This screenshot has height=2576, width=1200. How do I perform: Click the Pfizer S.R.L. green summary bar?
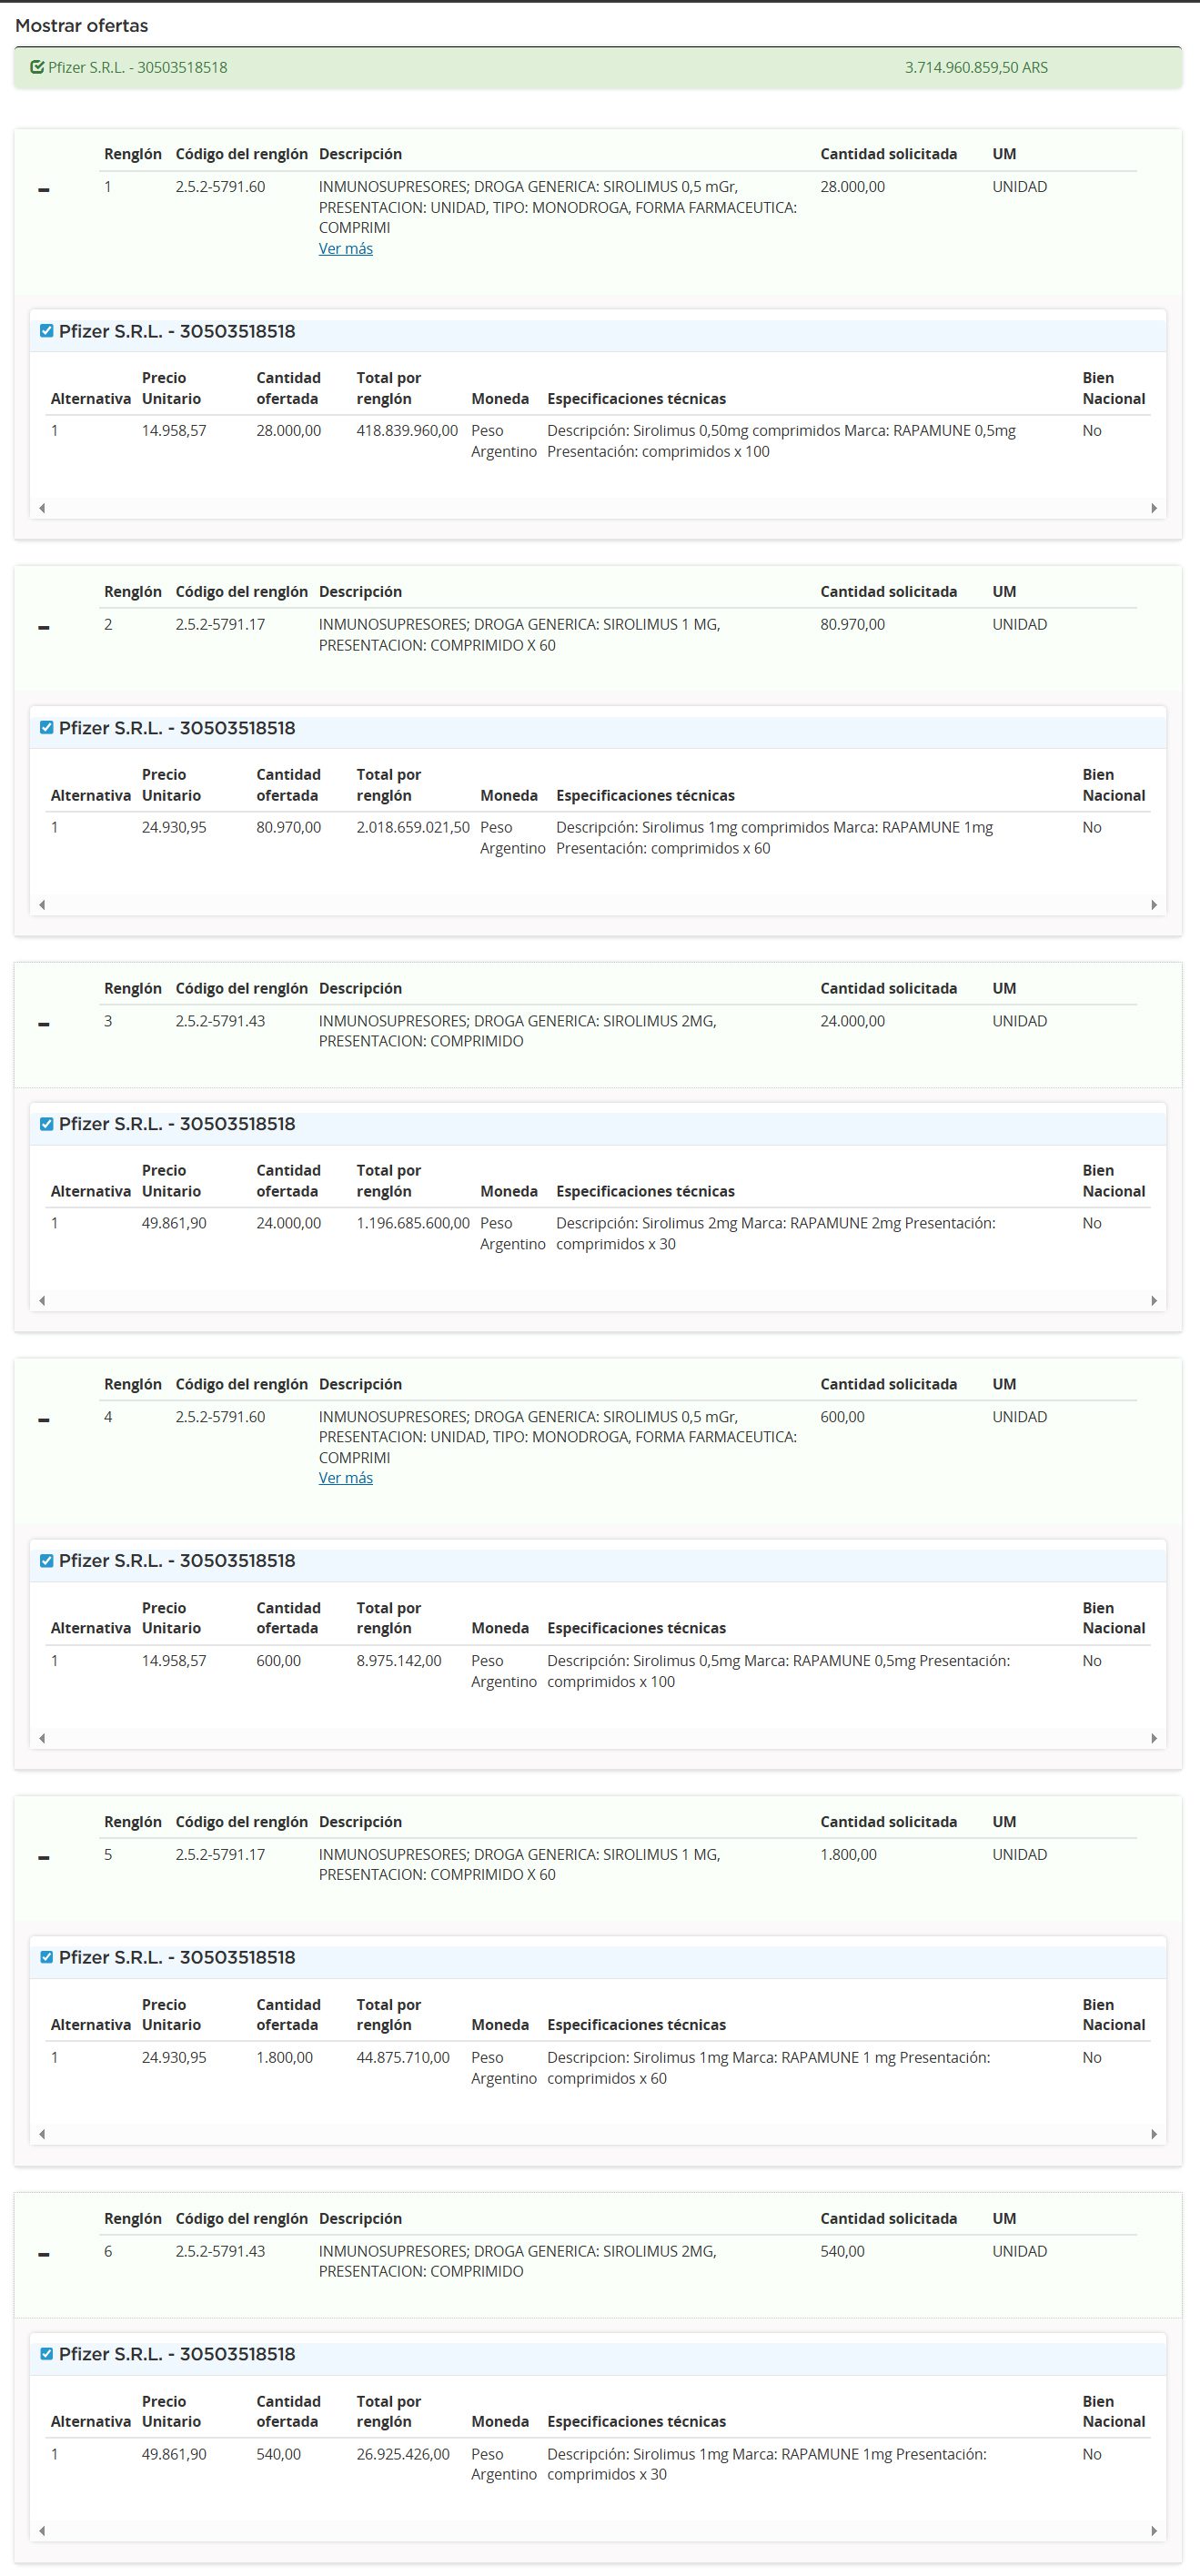598,68
